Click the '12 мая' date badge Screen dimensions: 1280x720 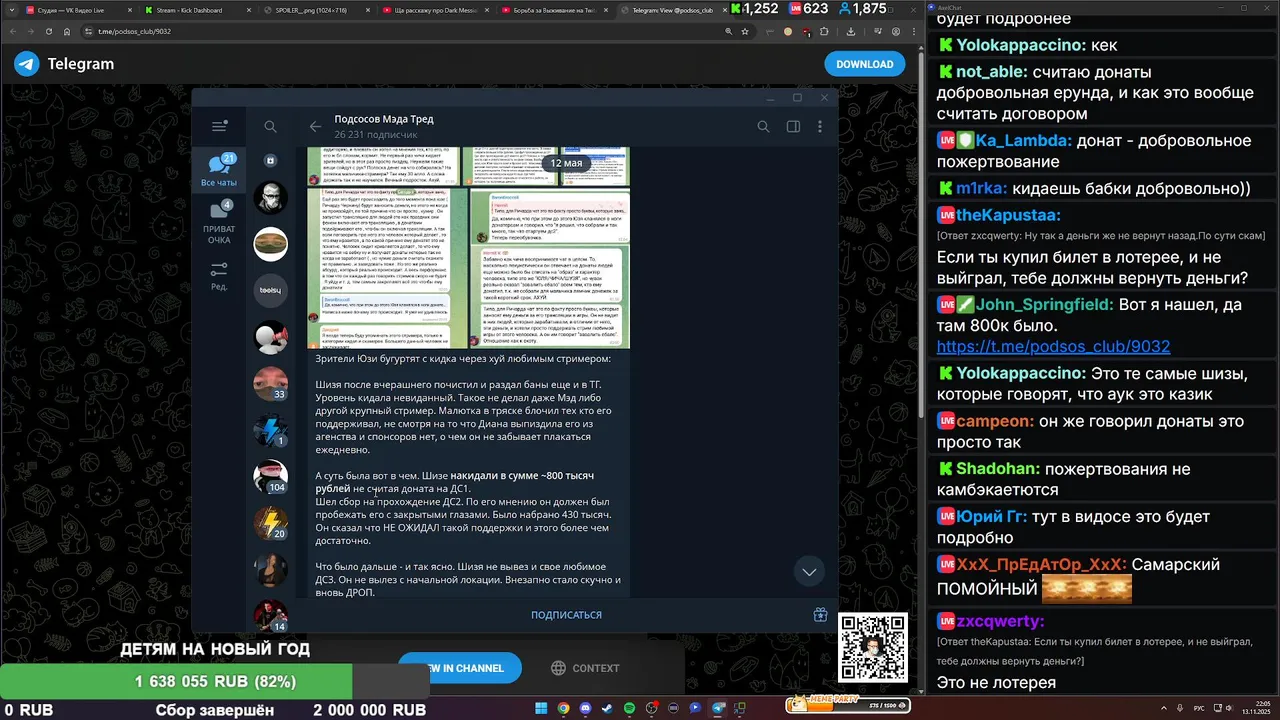565,162
